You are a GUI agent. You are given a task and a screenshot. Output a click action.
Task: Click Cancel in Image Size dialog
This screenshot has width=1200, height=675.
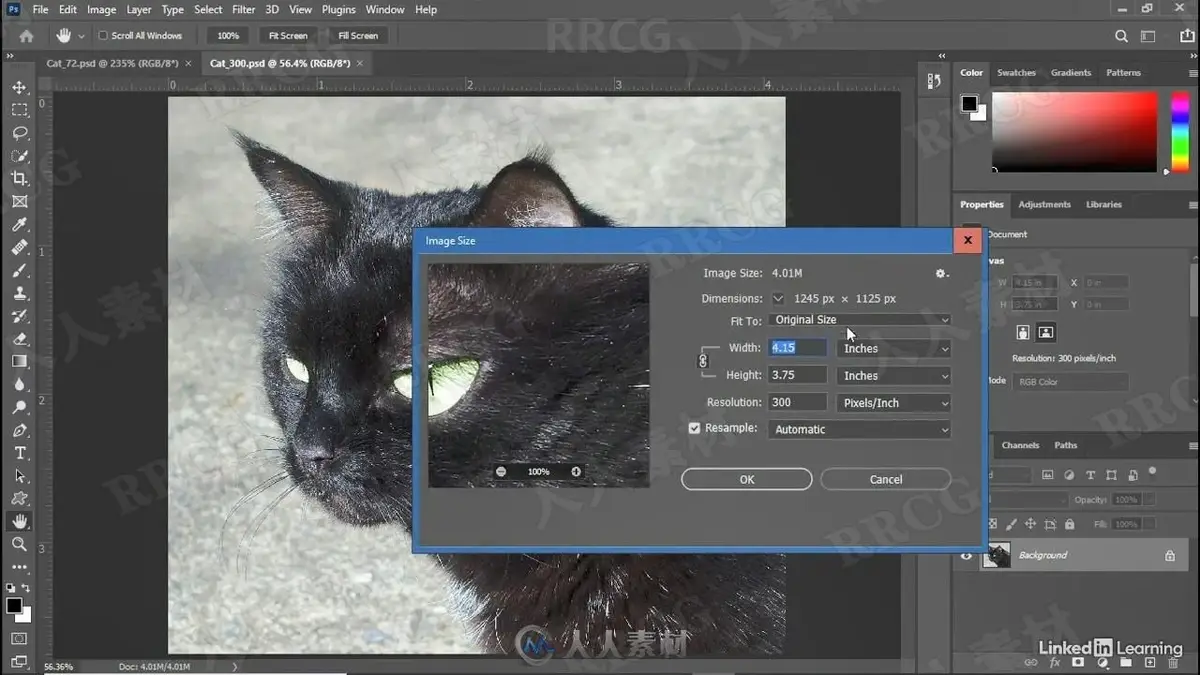point(886,479)
